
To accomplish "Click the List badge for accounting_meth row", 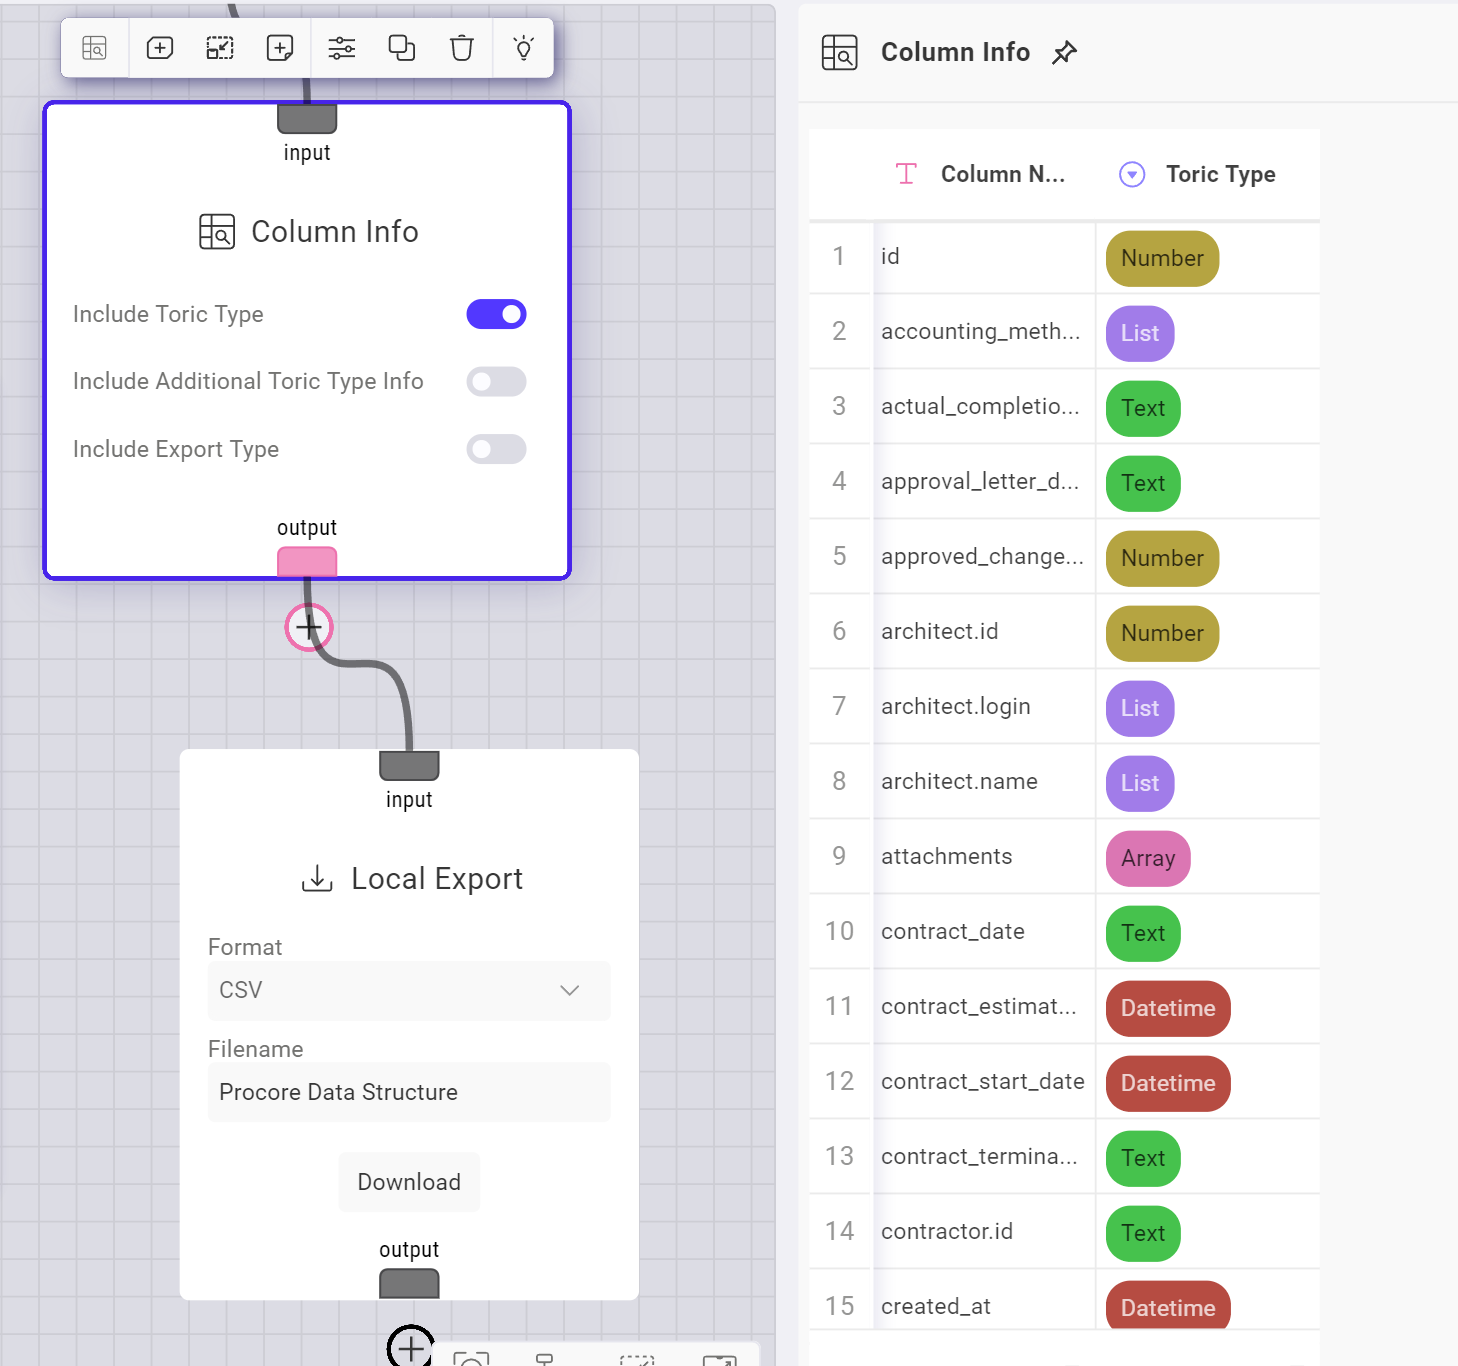I will pos(1140,334).
